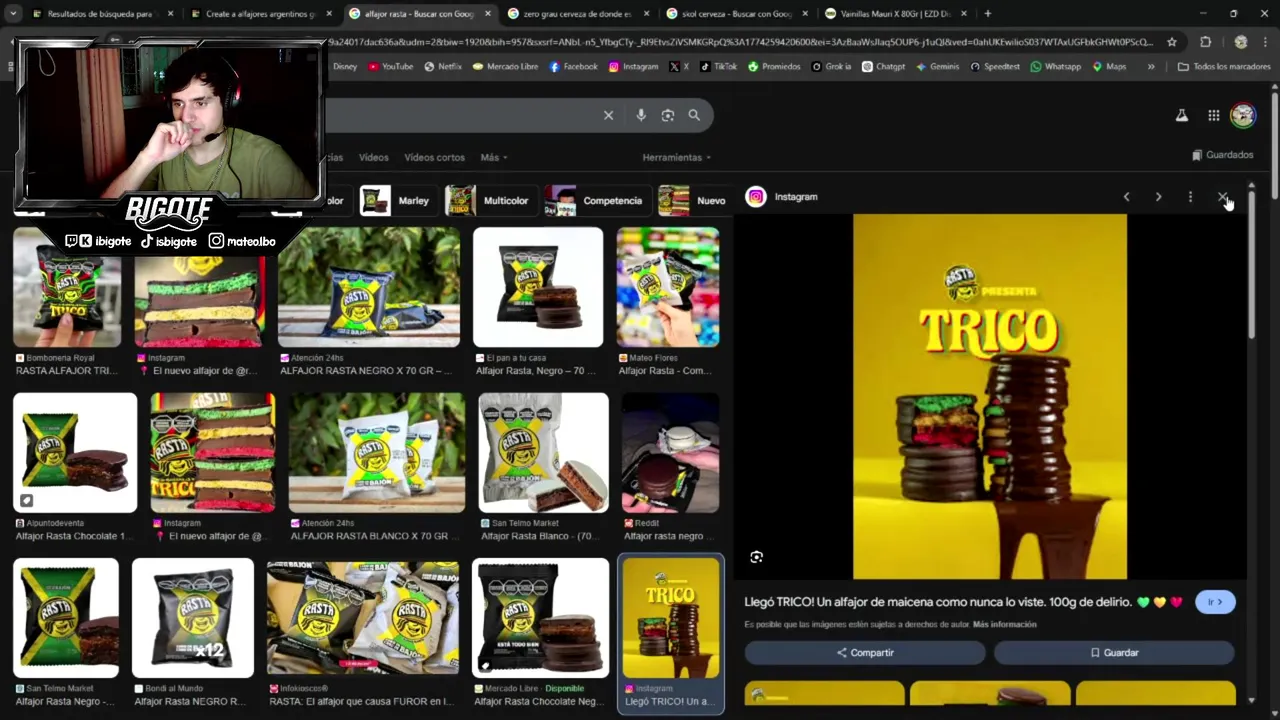Go to the next image in preview panel
Image resolution: width=1280 pixels, height=720 pixels.
click(1158, 197)
